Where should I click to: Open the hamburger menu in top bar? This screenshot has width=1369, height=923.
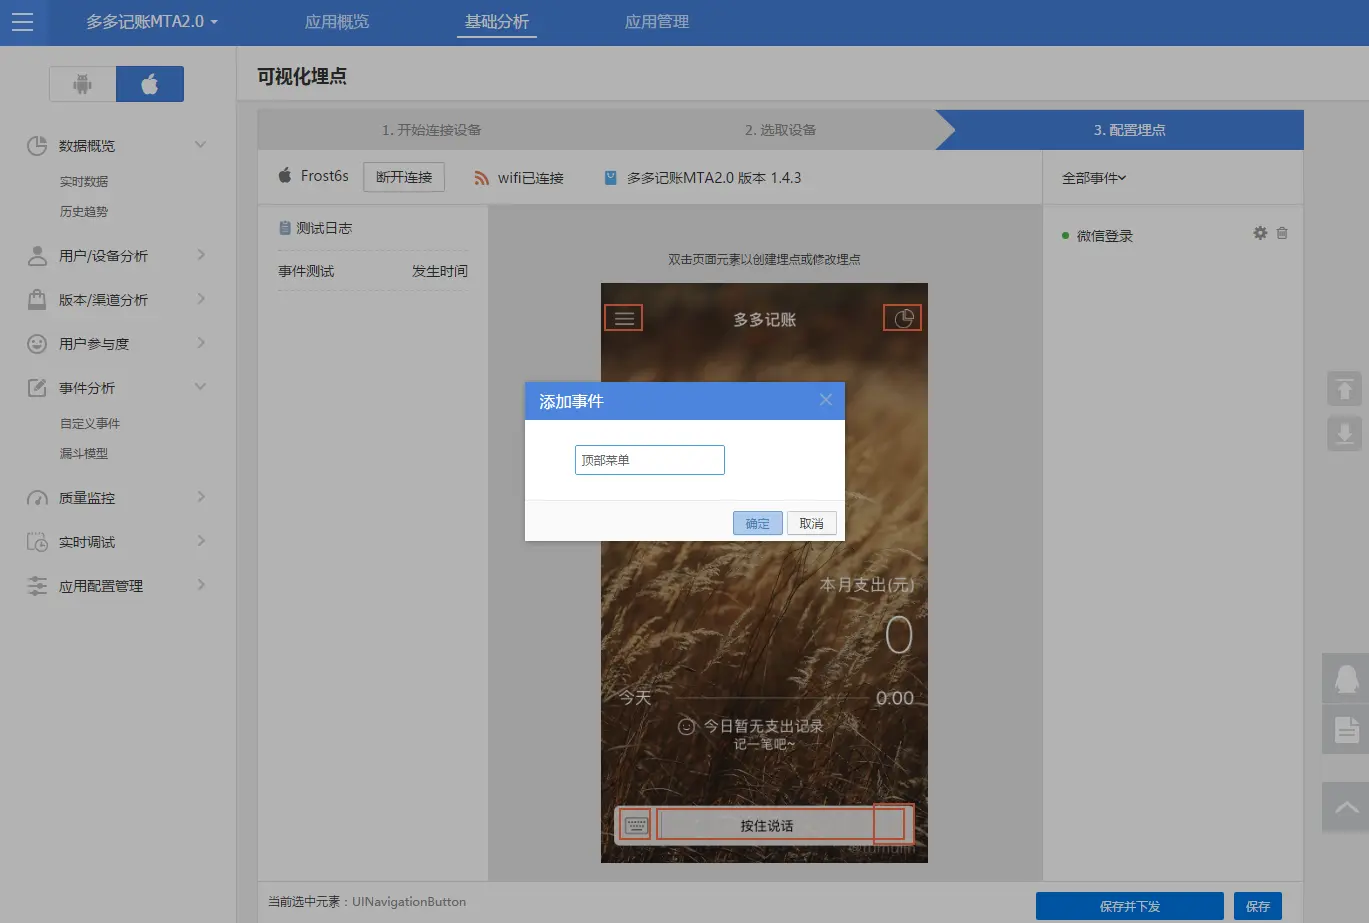coord(22,22)
